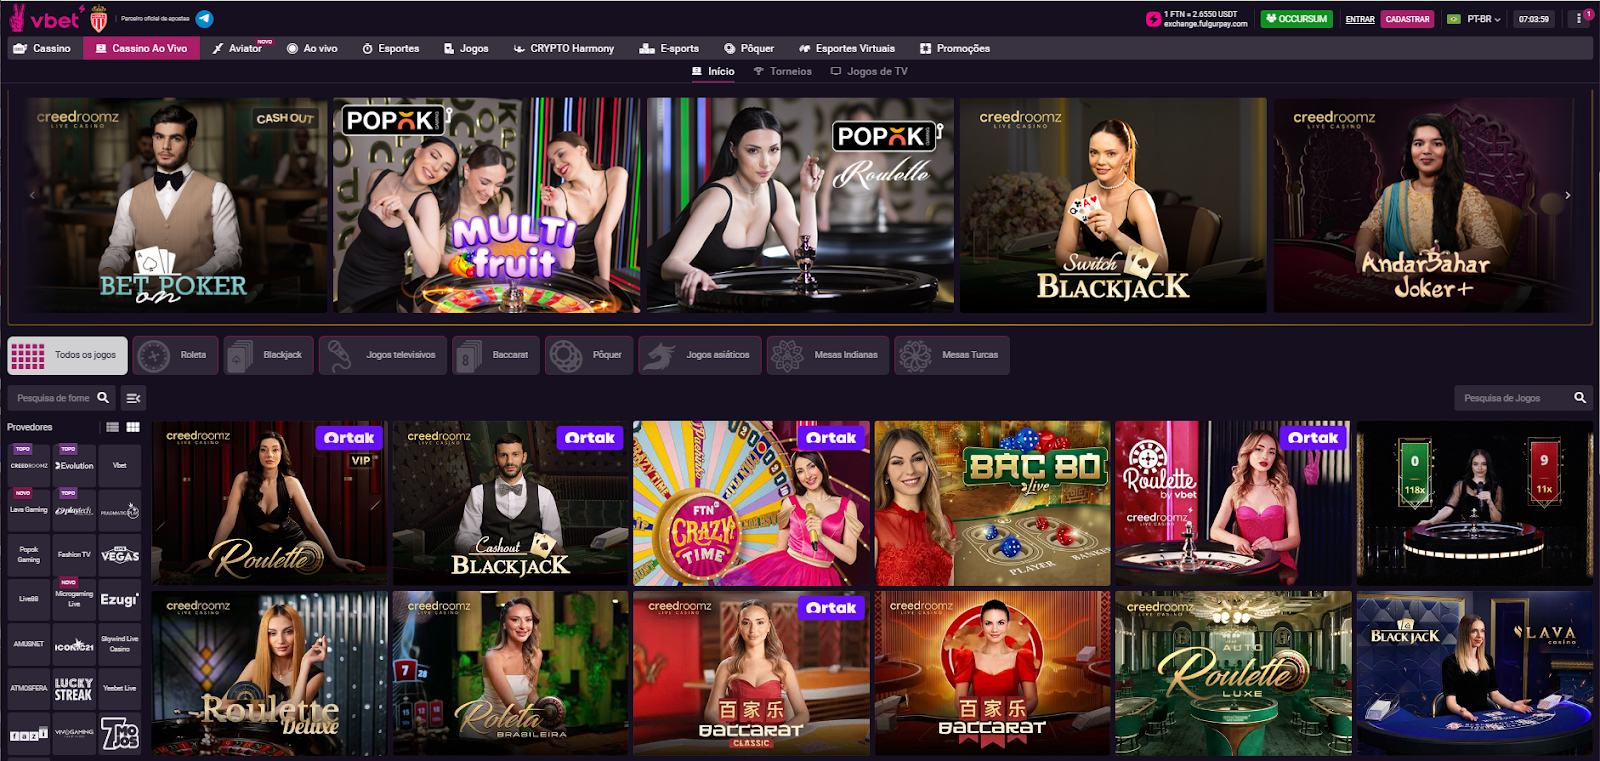Filter by Jogos asiáticos category

coord(700,355)
